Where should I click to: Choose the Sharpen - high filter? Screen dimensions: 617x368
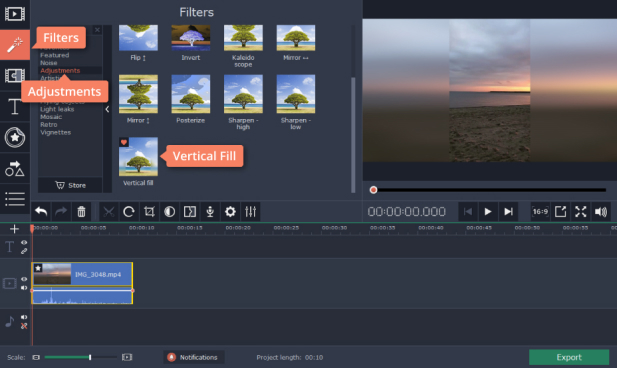[x=243, y=94]
